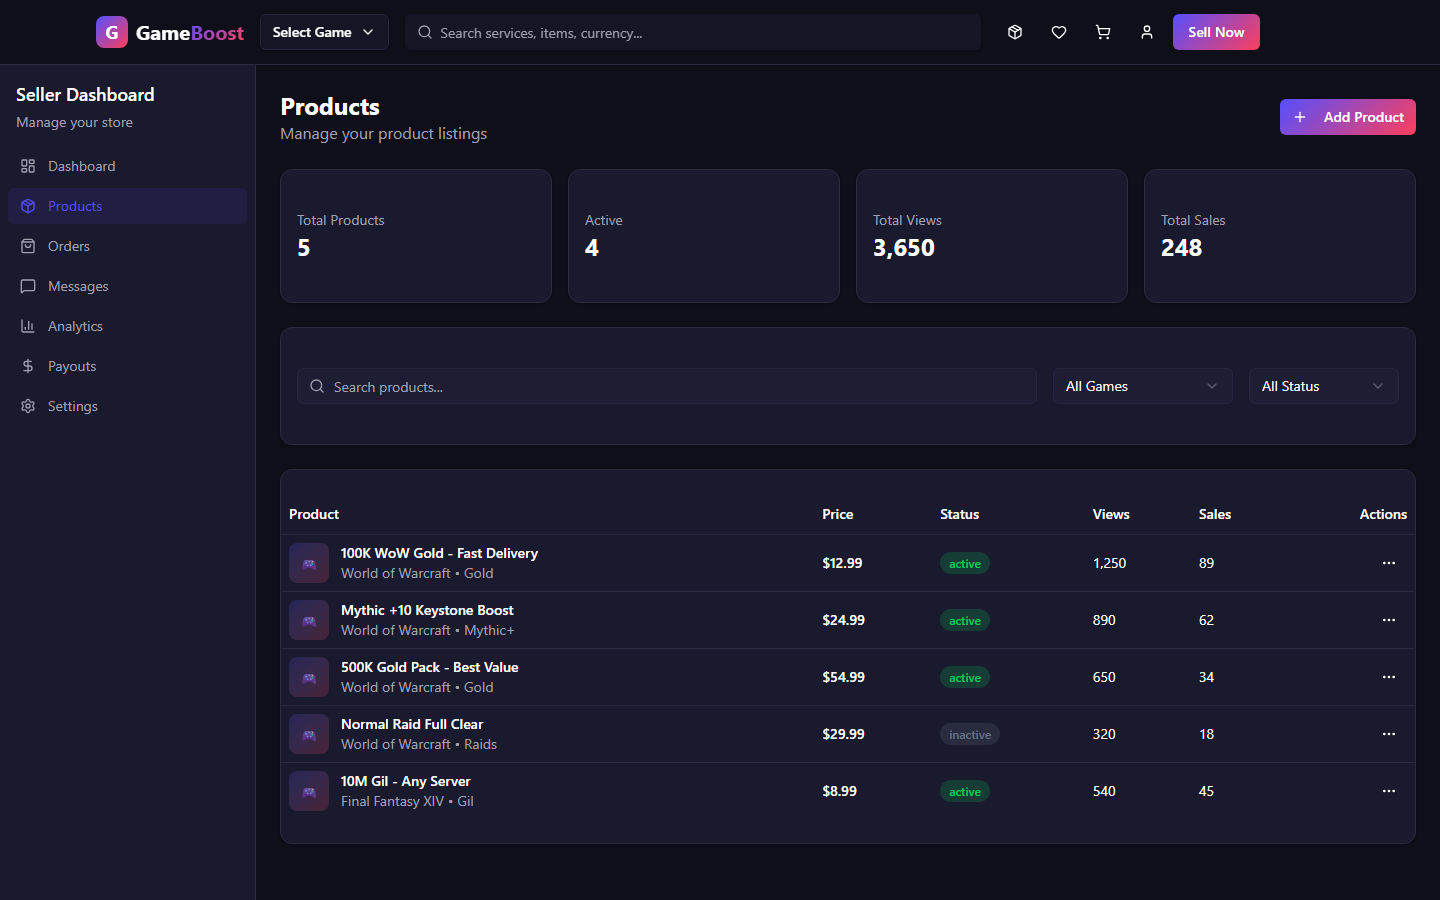Open Payouts in the sidebar
Screen dimensions: 1440x900
coord(127,366)
